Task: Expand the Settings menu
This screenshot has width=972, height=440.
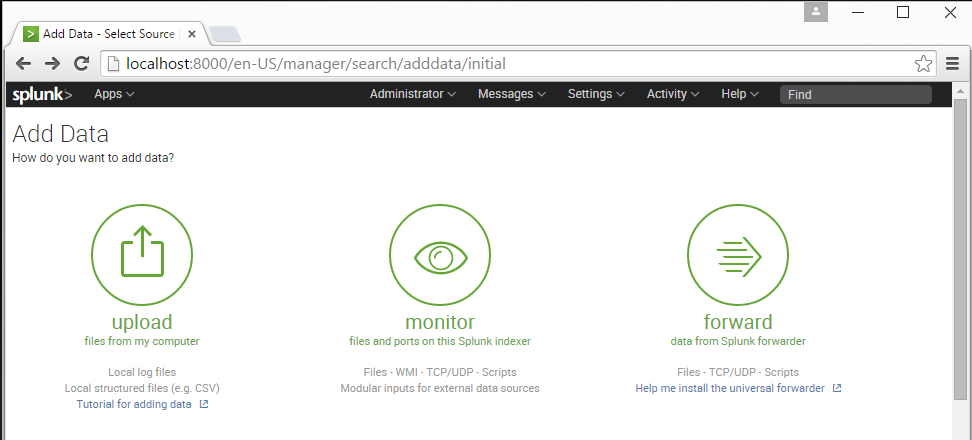Action: coord(596,94)
